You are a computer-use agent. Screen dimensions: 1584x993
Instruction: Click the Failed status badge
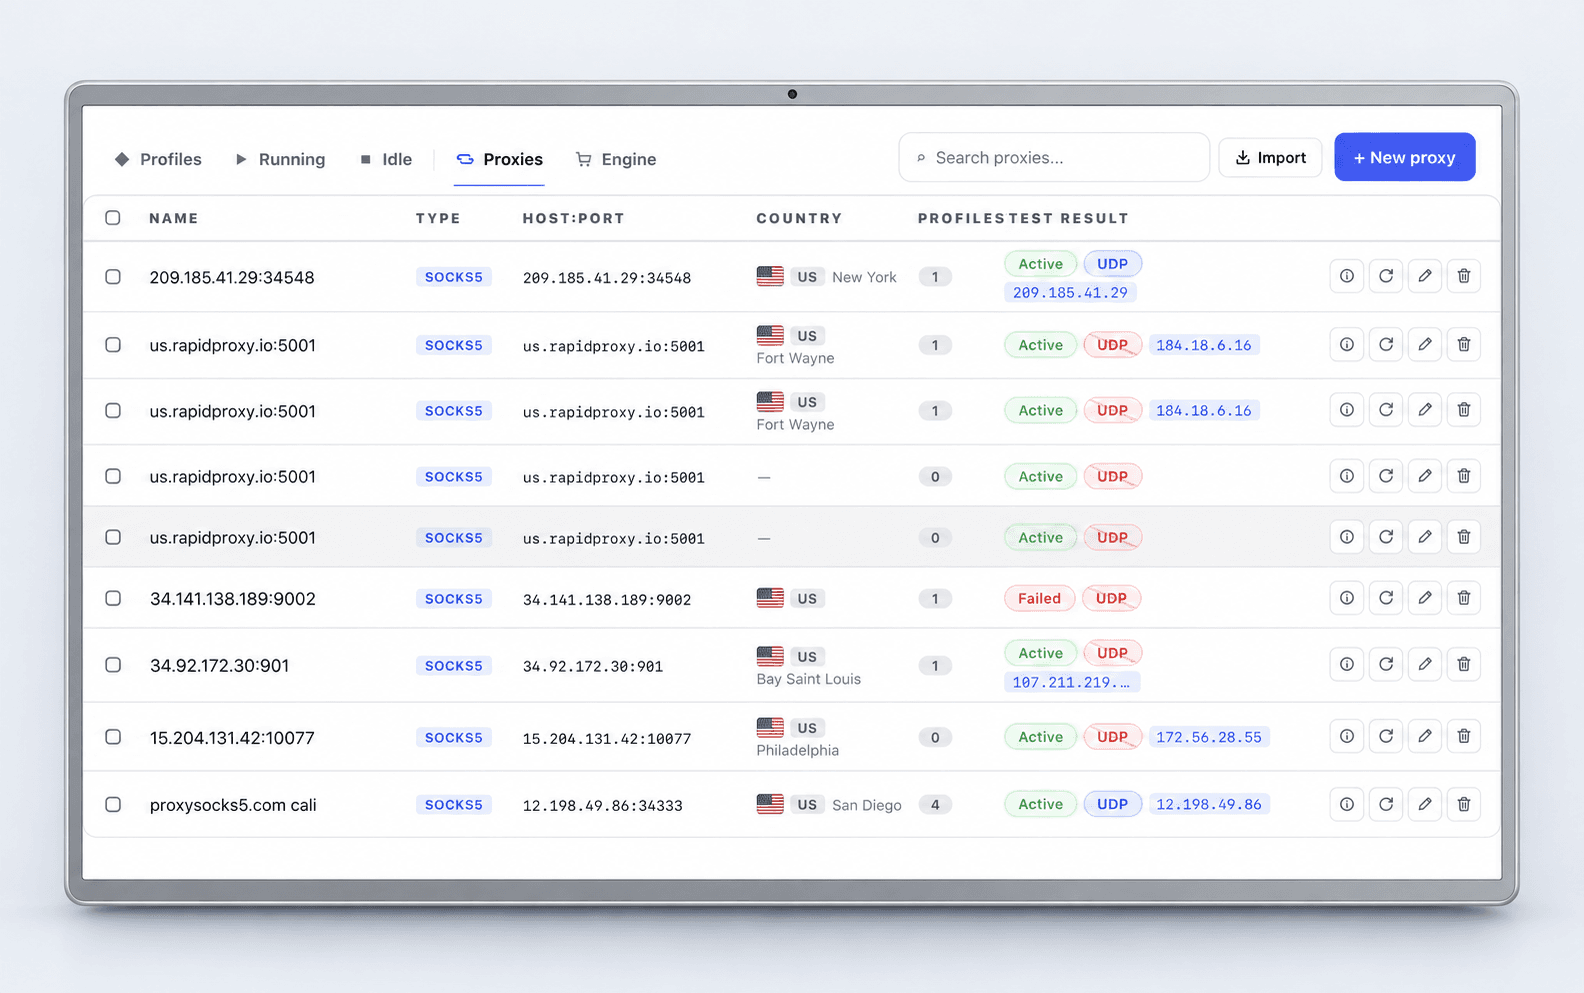(1039, 598)
